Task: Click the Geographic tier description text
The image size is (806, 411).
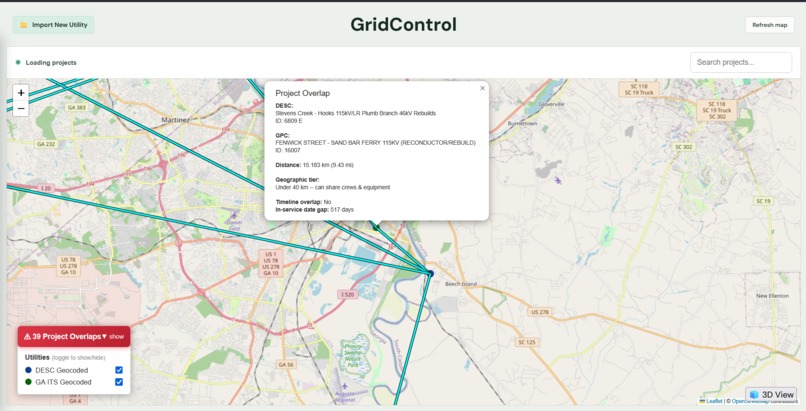Action: [333, 187]
